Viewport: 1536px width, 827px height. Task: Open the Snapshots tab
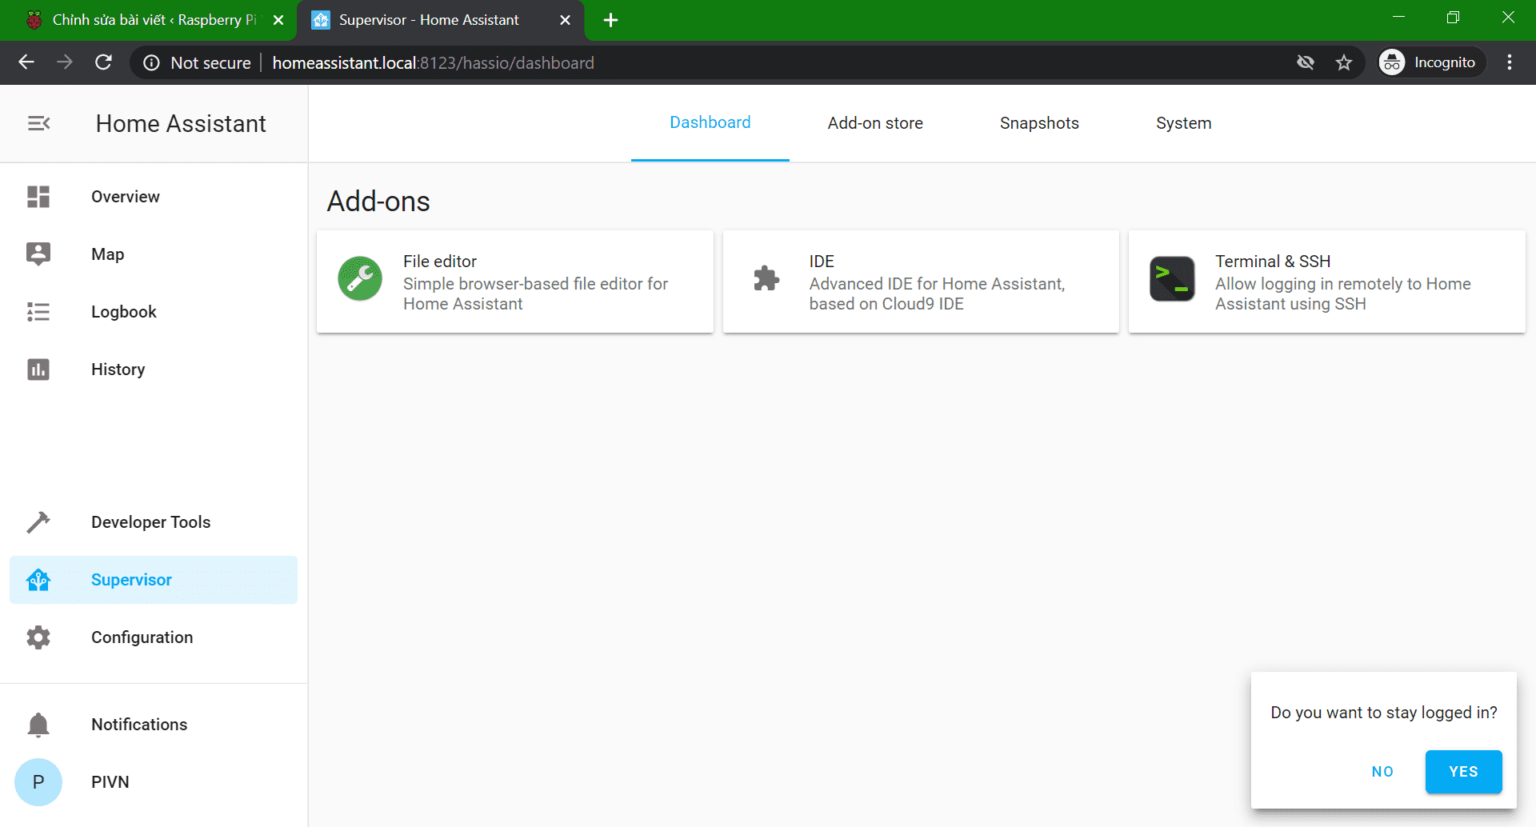(1039, 123)
